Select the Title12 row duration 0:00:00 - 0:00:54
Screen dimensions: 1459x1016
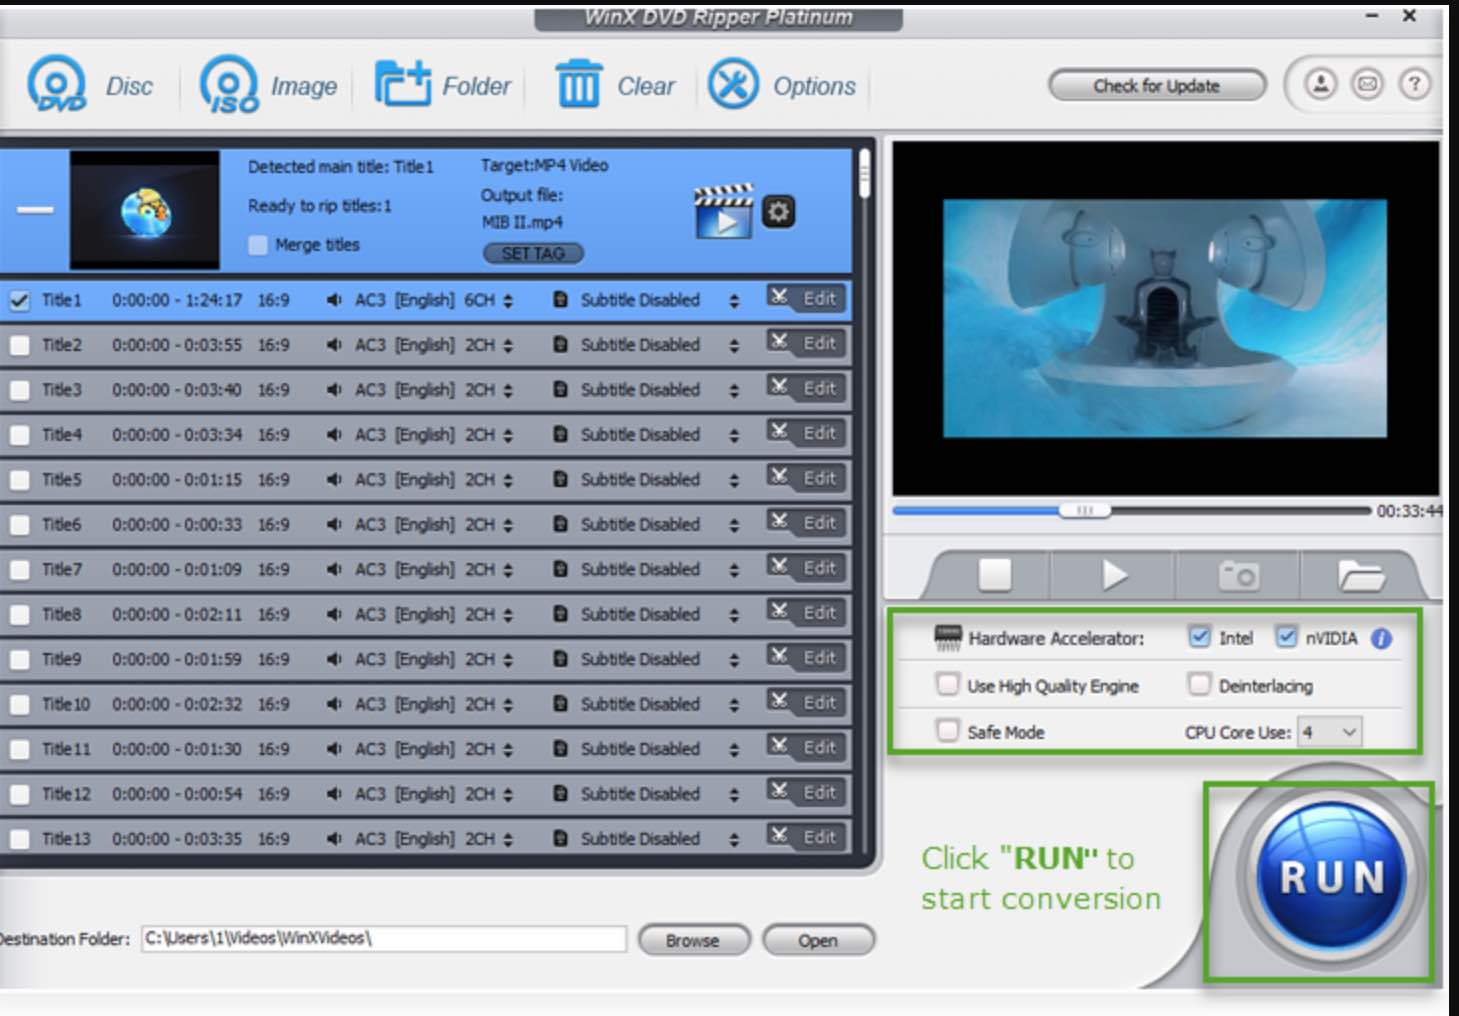pyautogui.click(x=176, y=794)
